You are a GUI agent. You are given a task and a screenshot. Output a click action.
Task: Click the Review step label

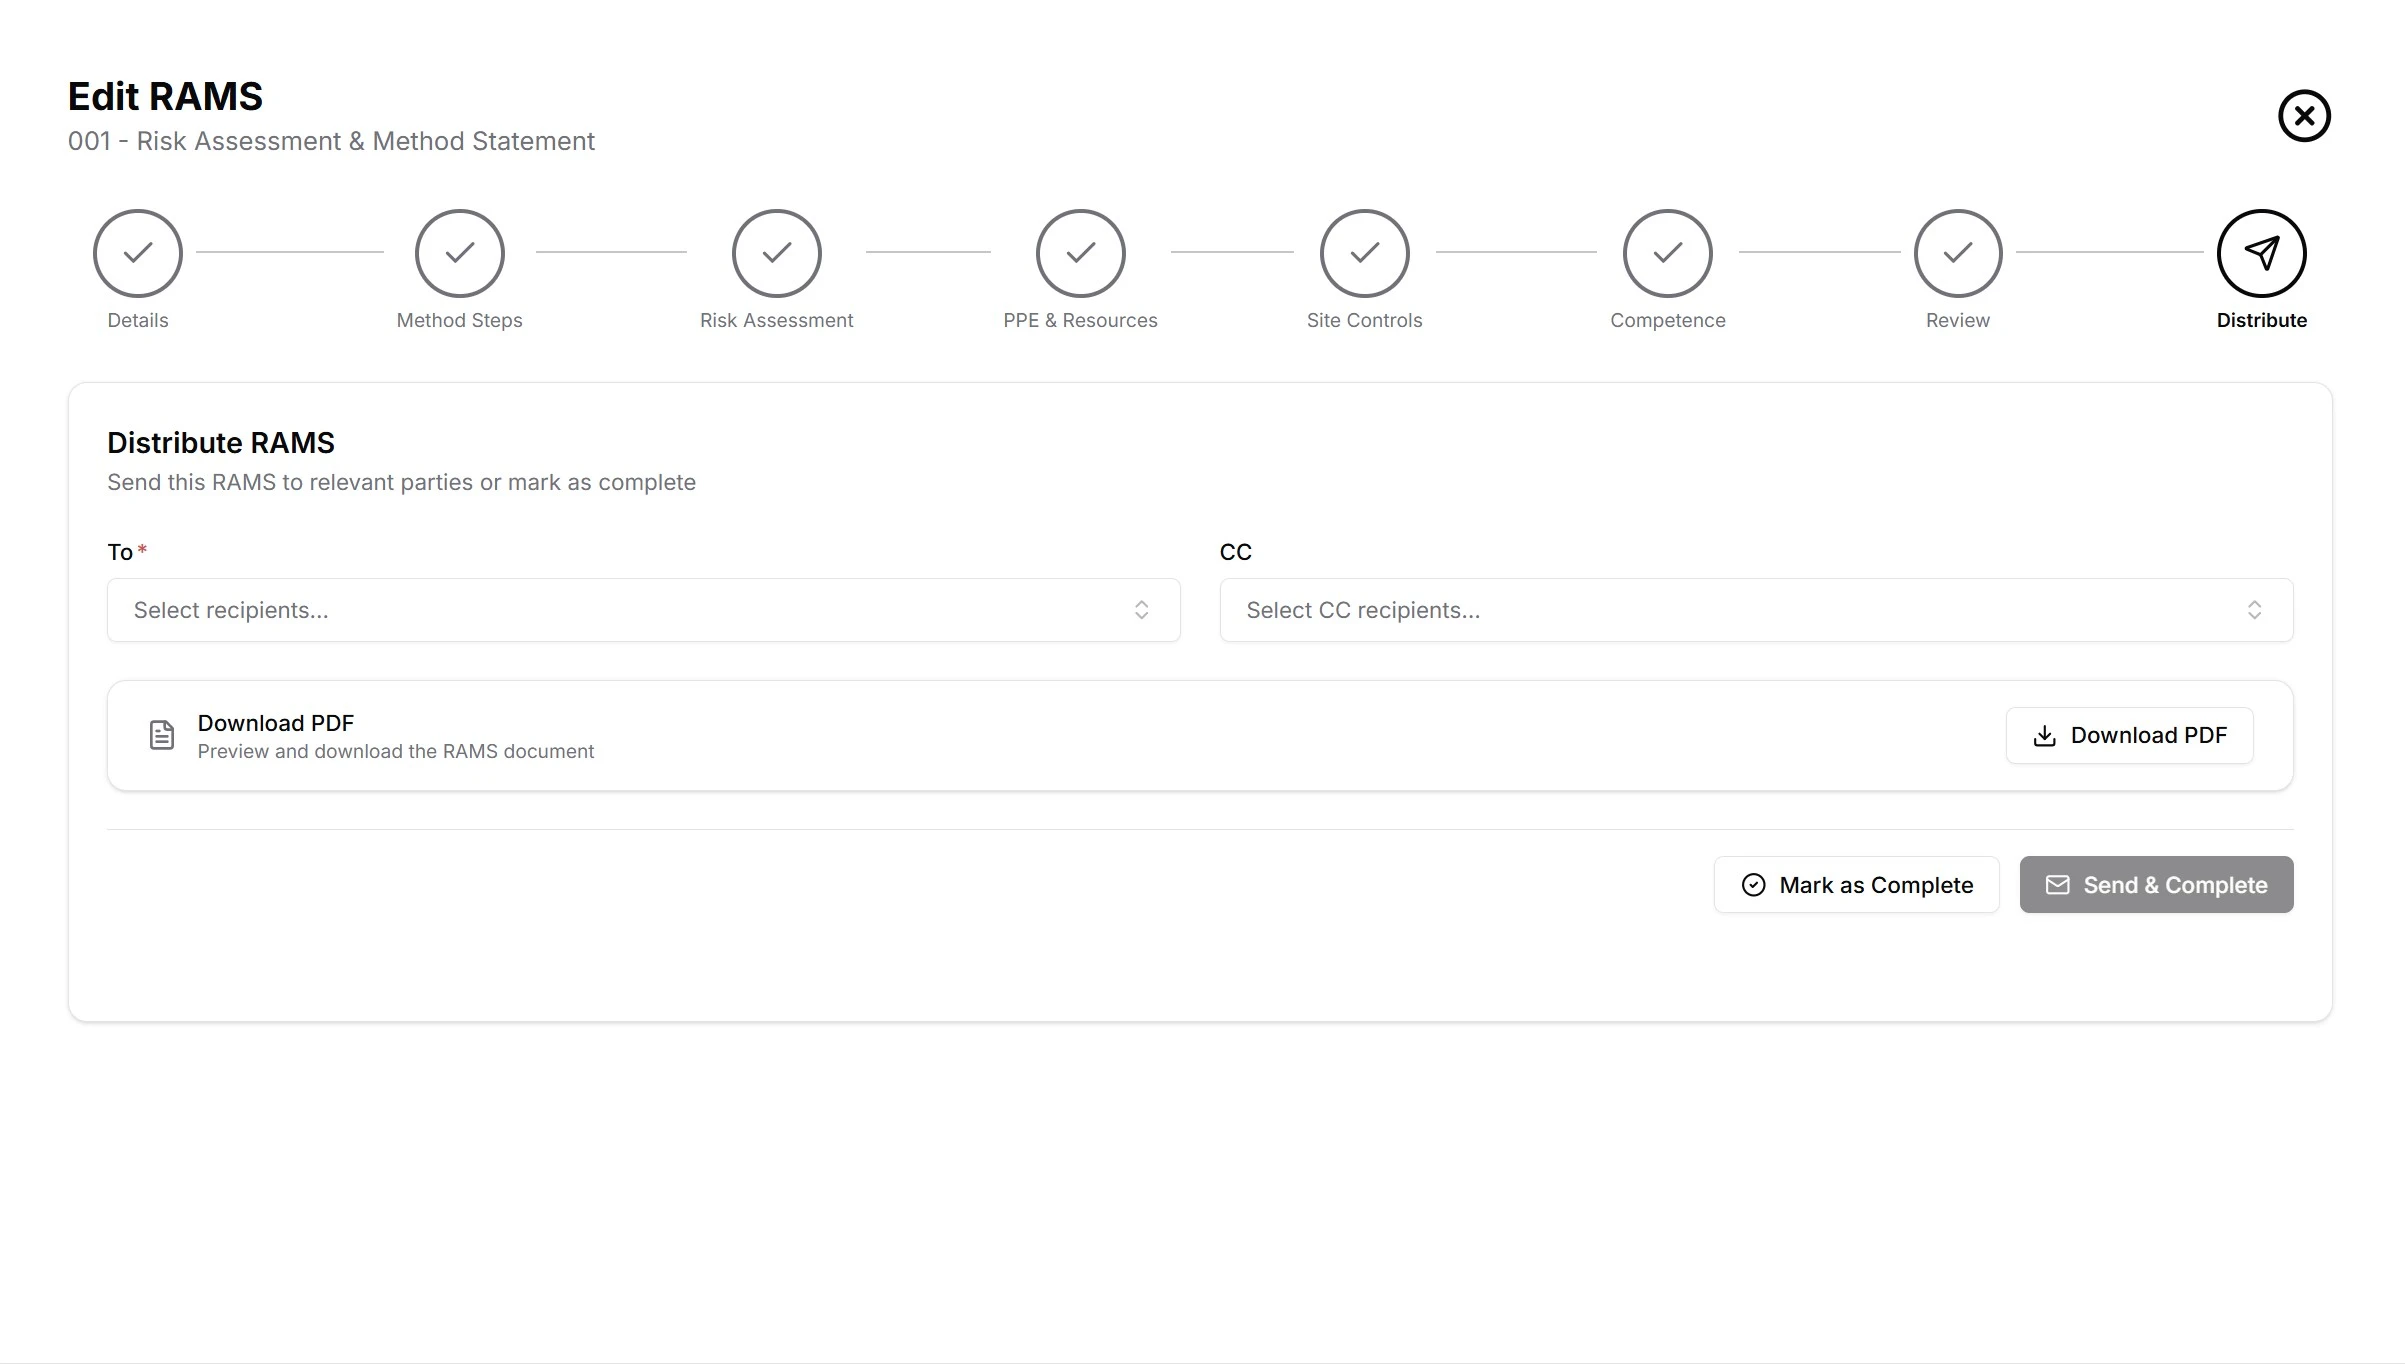1957,320
